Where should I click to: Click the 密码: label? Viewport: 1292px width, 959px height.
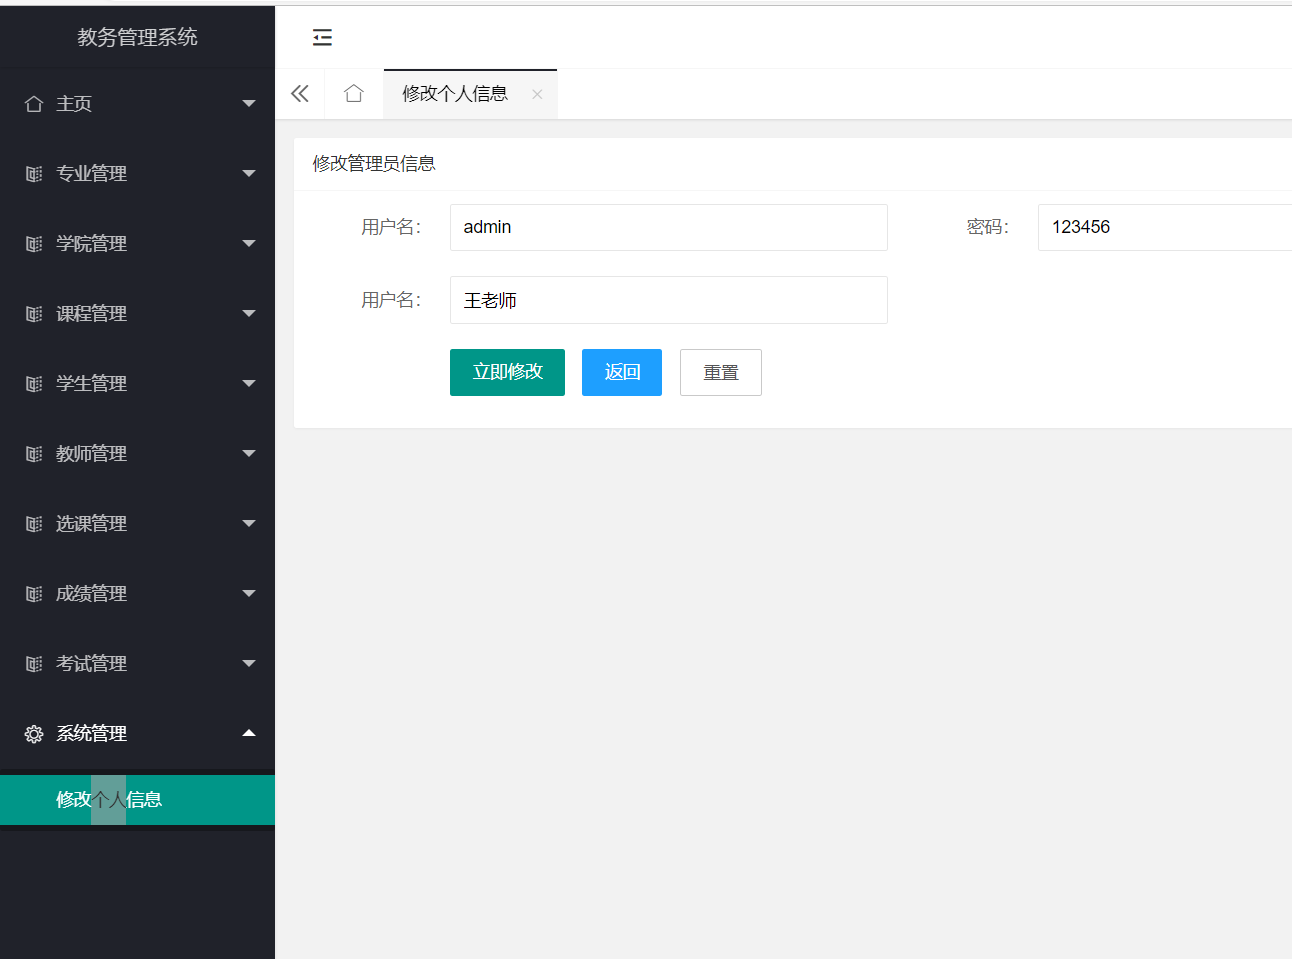(x=988, y=227)
